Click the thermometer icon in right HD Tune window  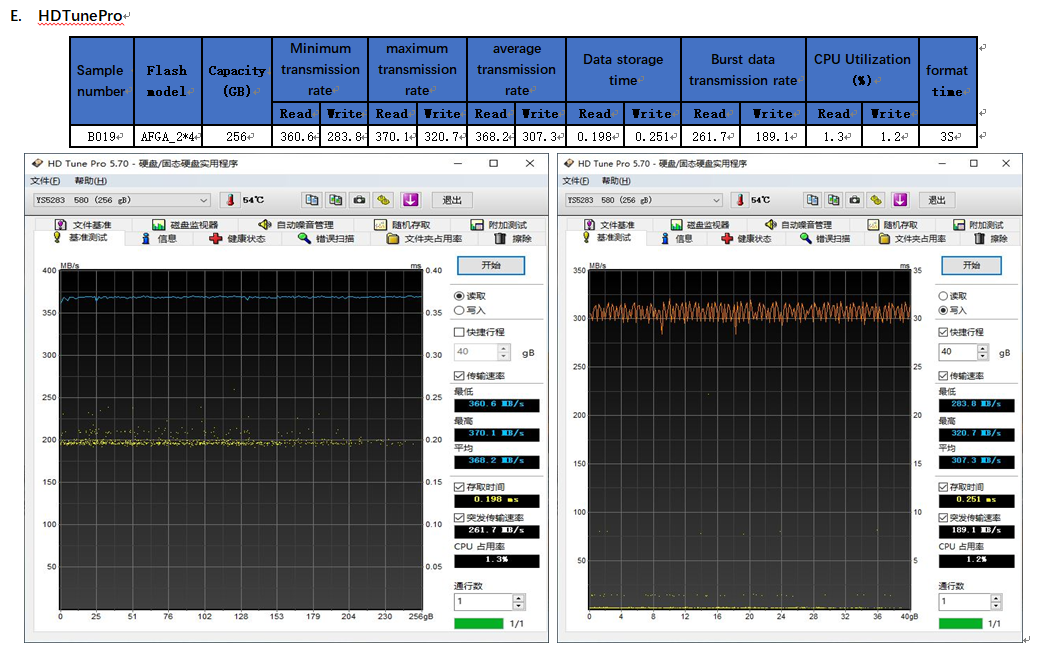(x=740, y=199)
